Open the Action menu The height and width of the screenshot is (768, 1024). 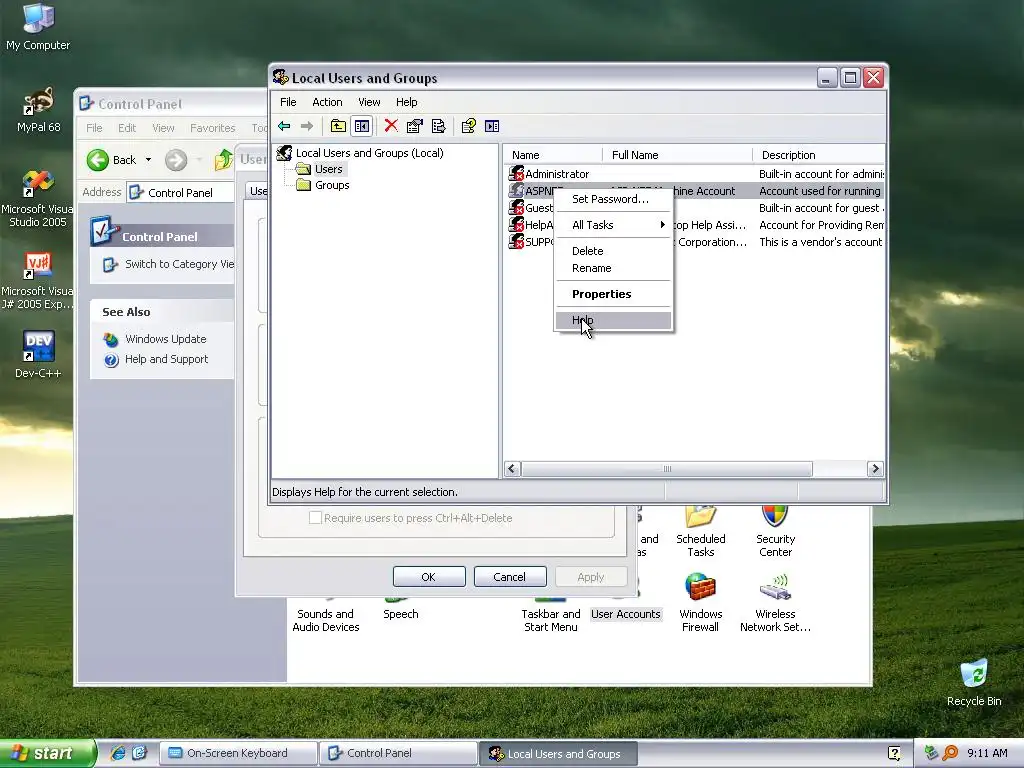pyautogui.click(x=327, y=102)
